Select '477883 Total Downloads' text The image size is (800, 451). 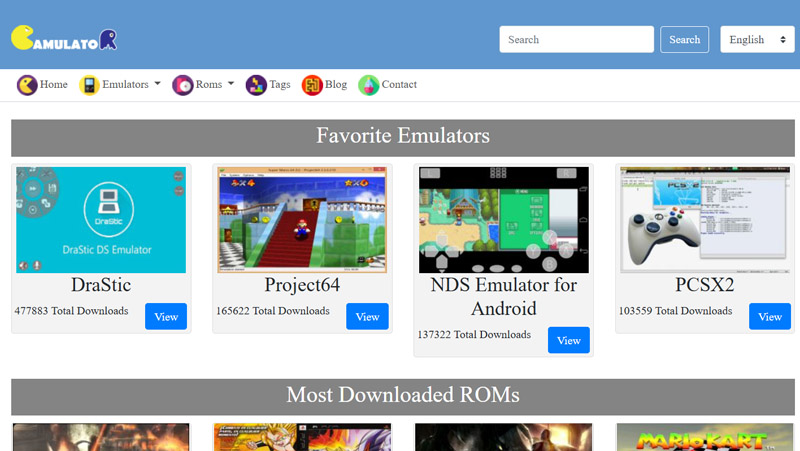71,311
